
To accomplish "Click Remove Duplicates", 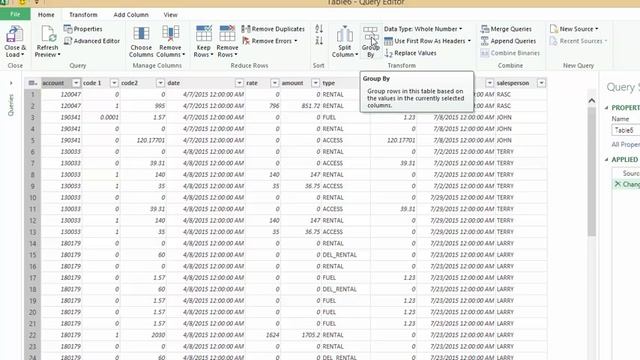I will coord(273,29).
